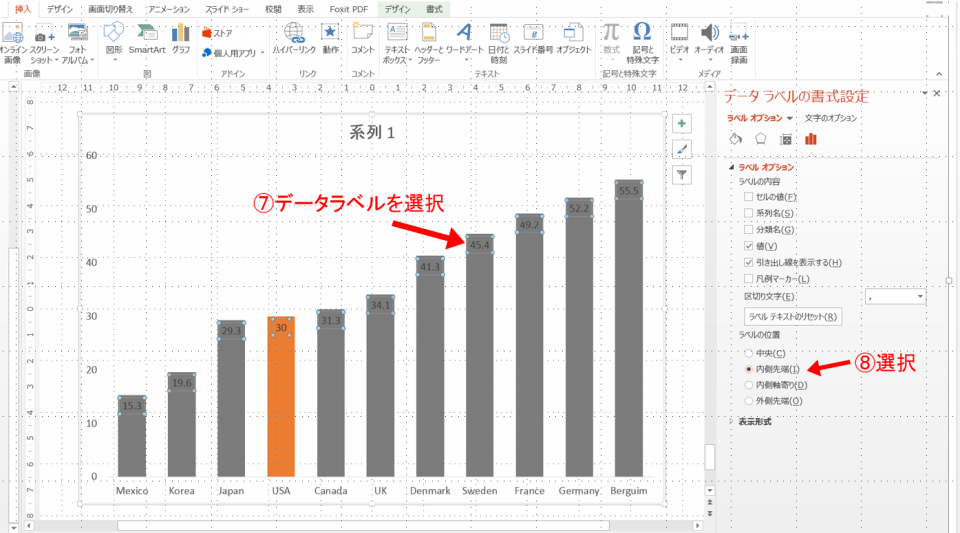Open the Store add-ins

(x=218, y=33)
